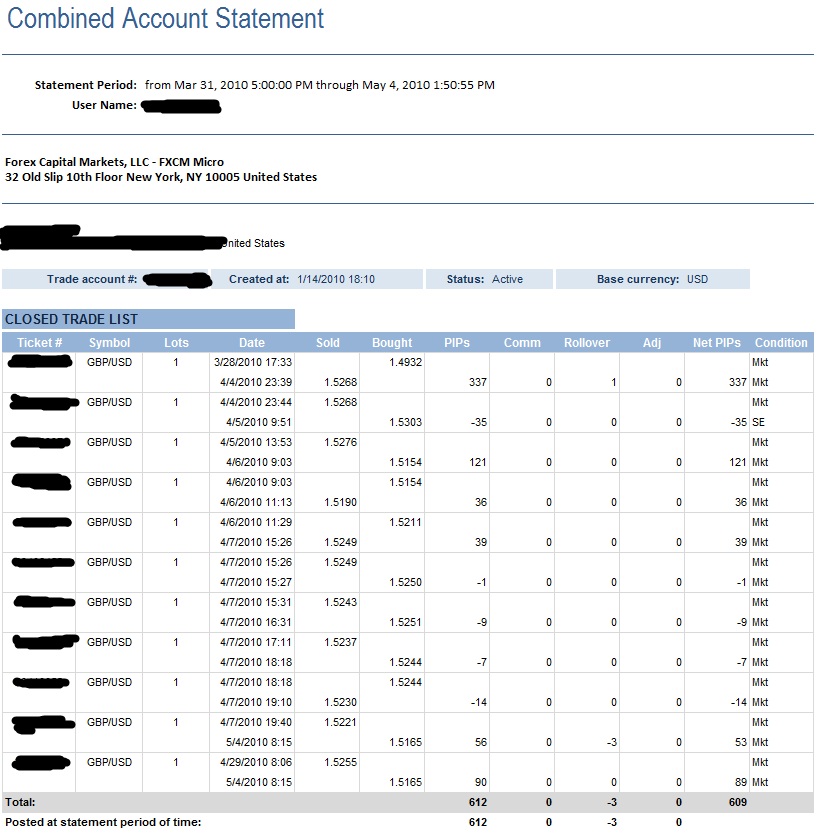The image size is (817, 840).
Task: Click the Sold column header
Action: tap(327, 343)
